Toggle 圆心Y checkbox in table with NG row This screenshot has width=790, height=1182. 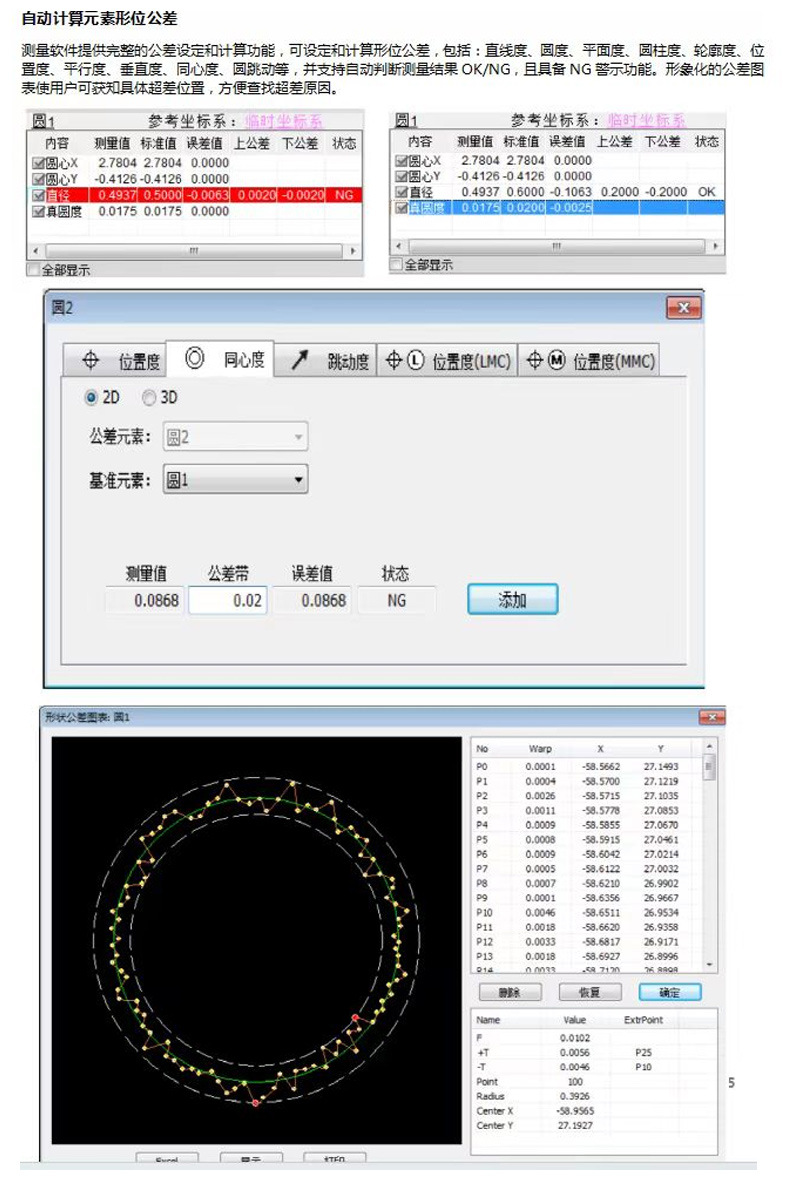coord(38,179)
